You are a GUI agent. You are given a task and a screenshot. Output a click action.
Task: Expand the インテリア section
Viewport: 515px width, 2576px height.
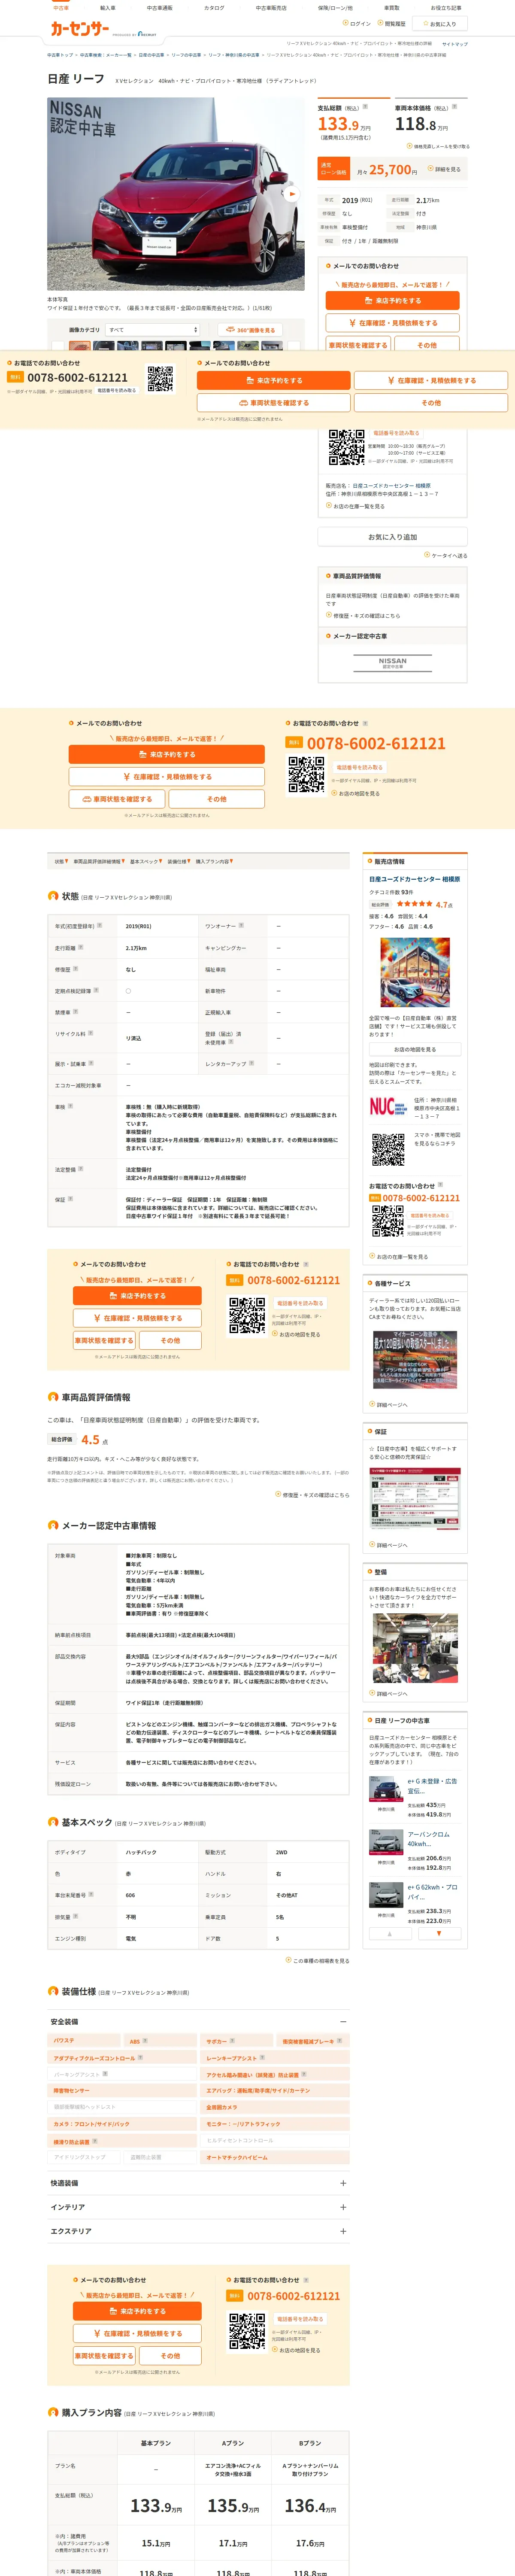click(x=343, y=2207)
